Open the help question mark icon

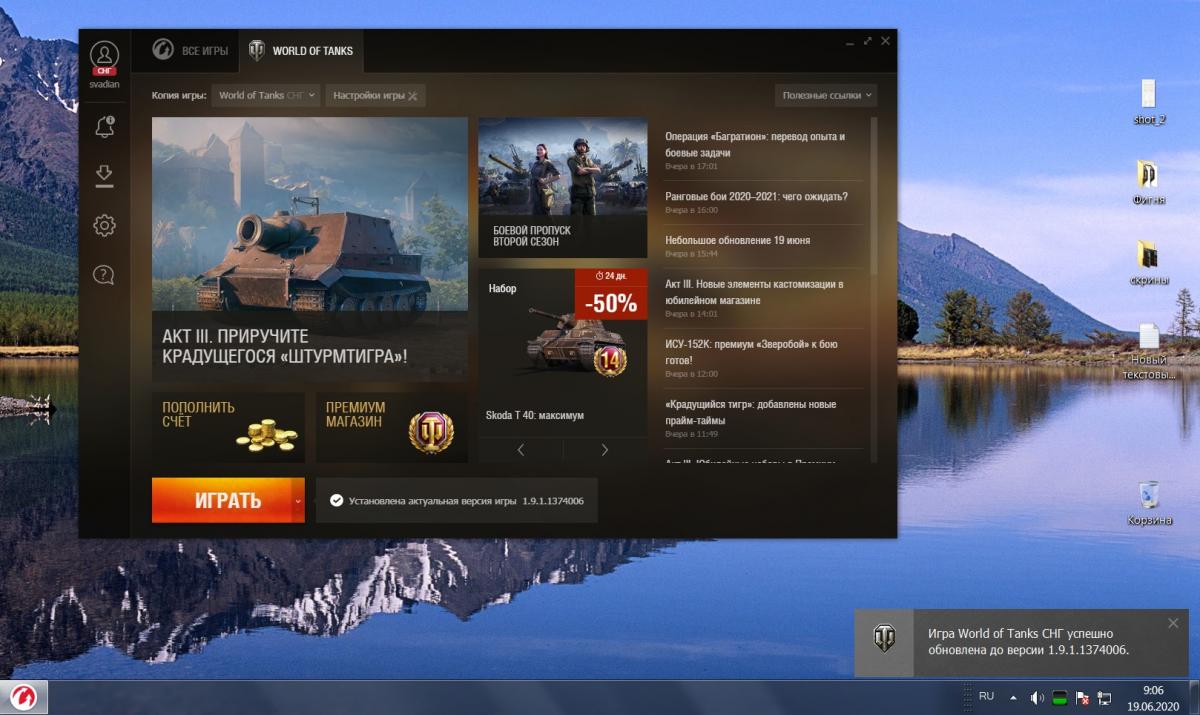coord(104,274)
